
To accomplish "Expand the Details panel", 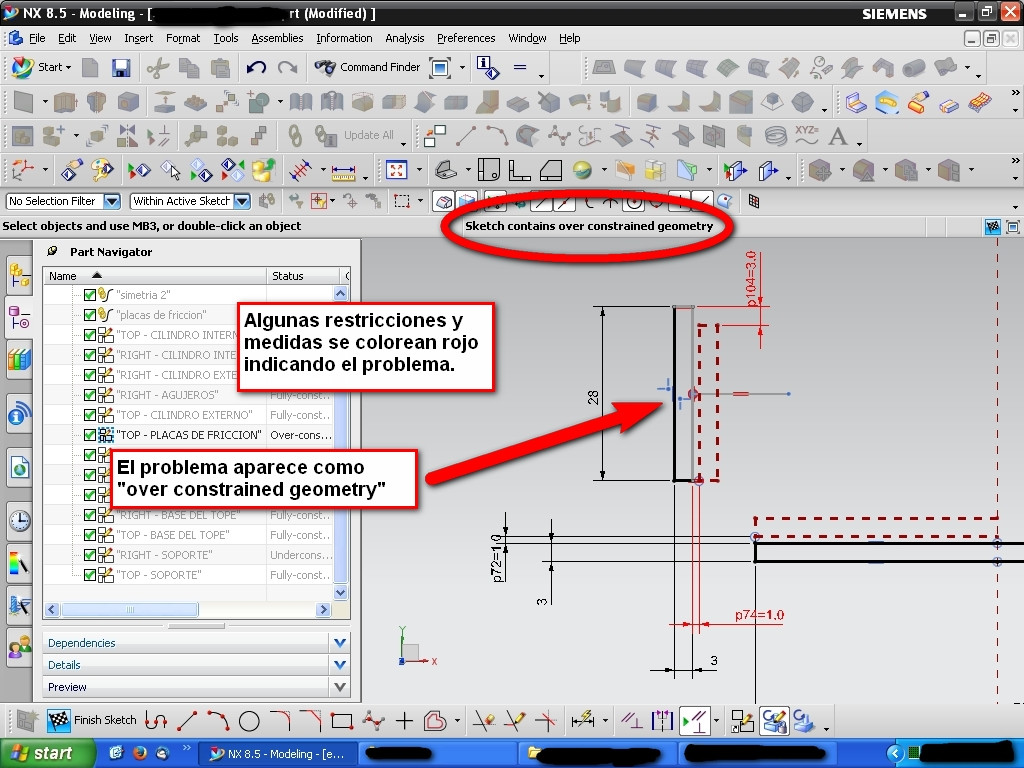I will point(339,665).
